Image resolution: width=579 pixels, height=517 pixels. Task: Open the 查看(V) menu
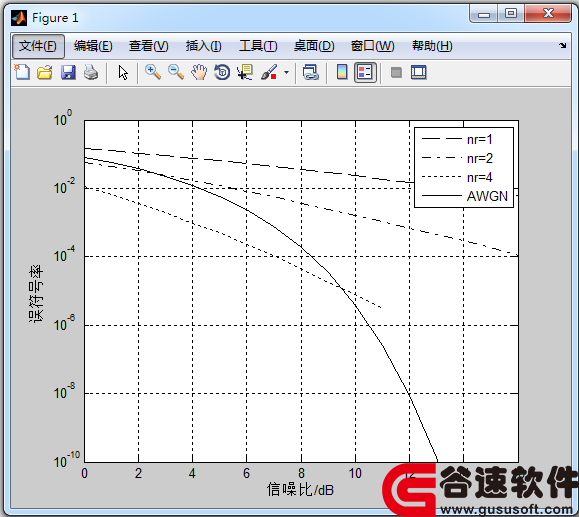[x=148, y=46]
